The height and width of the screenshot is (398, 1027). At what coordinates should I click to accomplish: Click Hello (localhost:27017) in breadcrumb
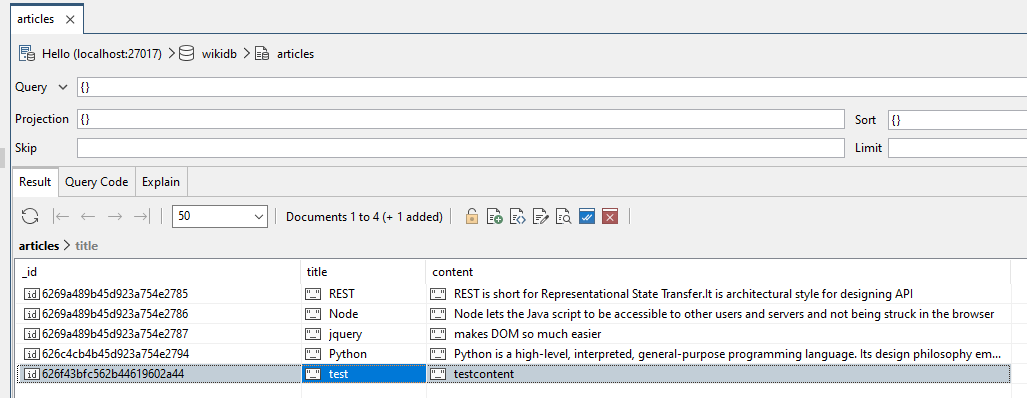(102, 54)
